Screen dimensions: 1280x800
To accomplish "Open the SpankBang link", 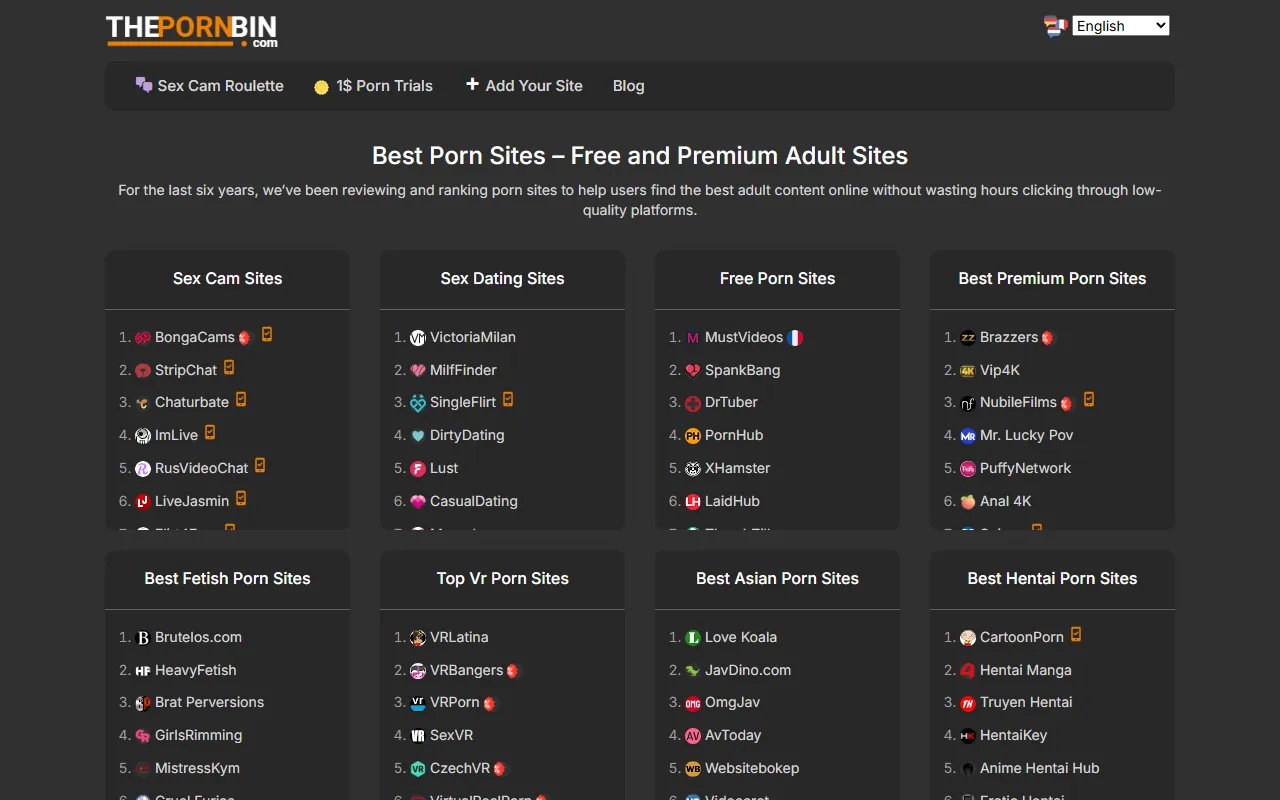I will [x=742, y=370].
